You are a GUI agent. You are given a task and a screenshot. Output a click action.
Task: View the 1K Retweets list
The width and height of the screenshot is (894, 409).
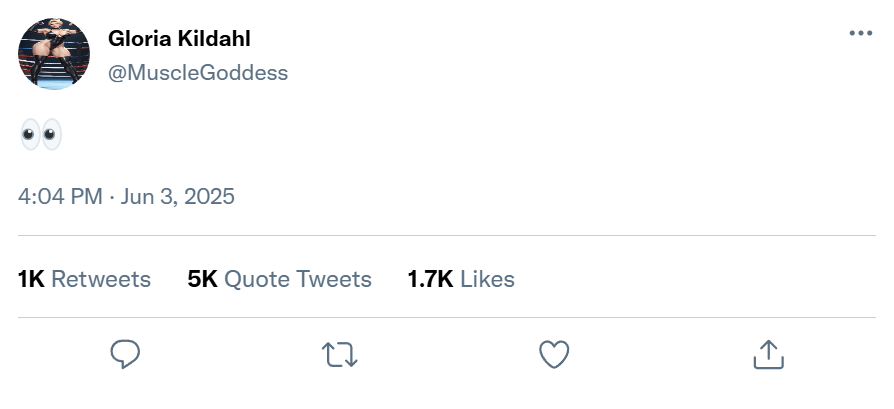[84, 279]
